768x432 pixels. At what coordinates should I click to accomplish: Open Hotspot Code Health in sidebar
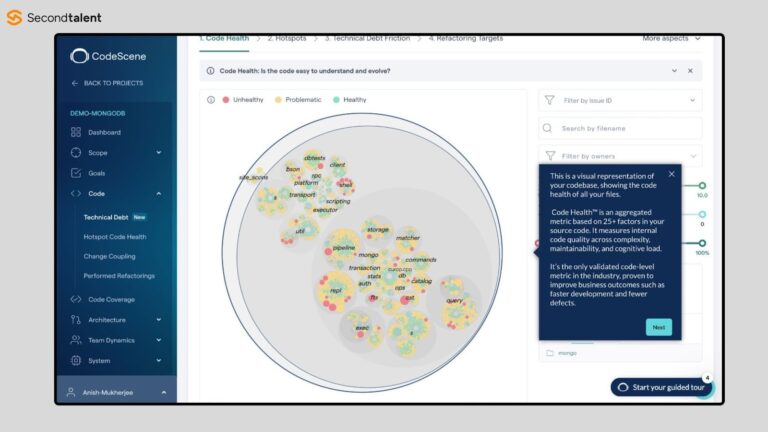pyautogui.click(x=115, y=237)
